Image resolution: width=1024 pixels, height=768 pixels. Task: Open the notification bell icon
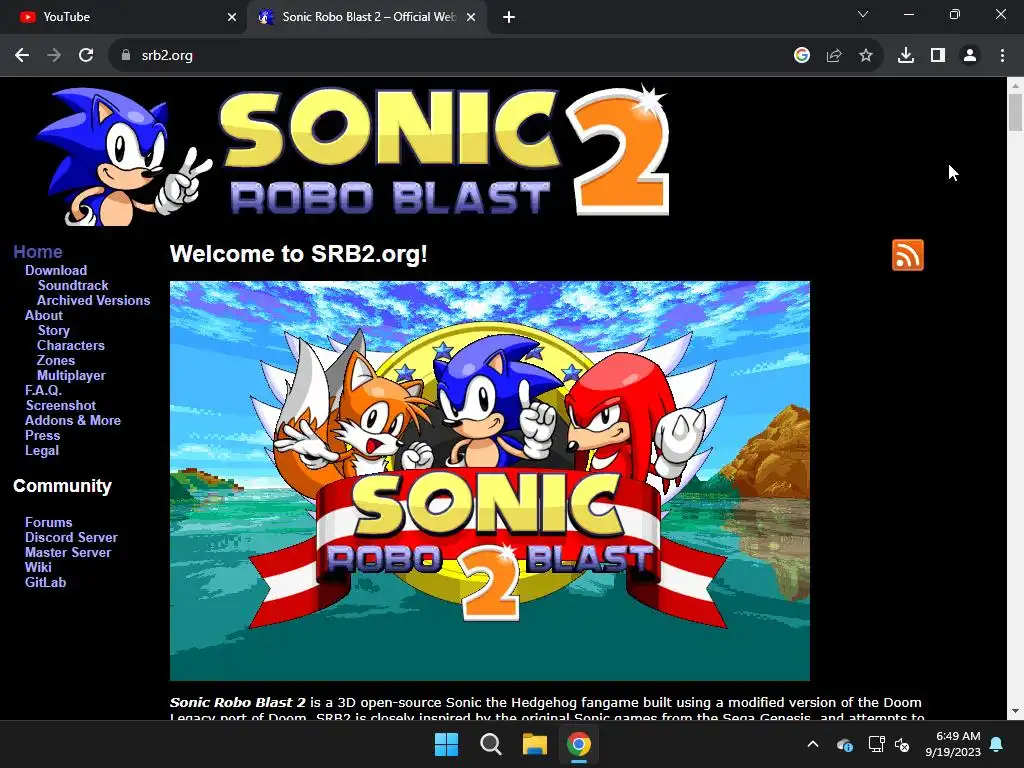coord(997,744)
